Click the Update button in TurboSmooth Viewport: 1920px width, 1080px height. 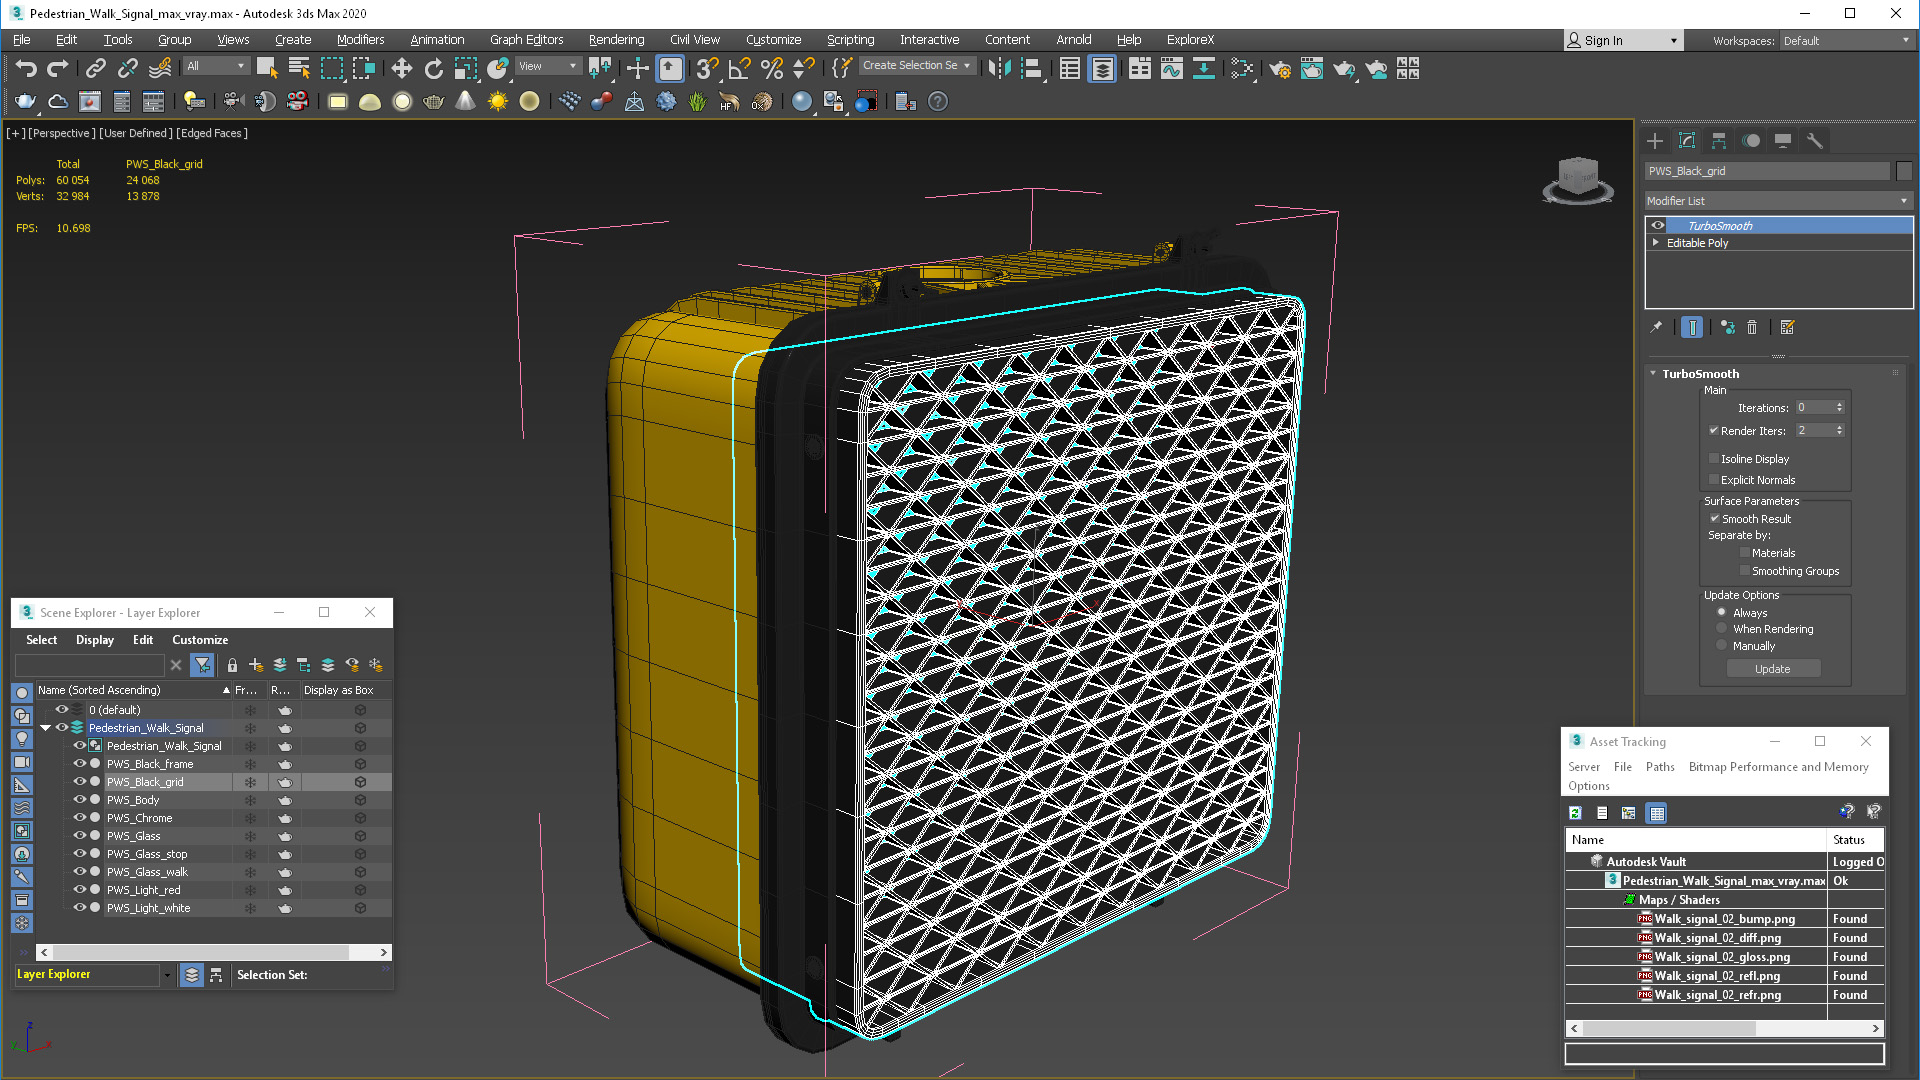[x=1773, y=669]
